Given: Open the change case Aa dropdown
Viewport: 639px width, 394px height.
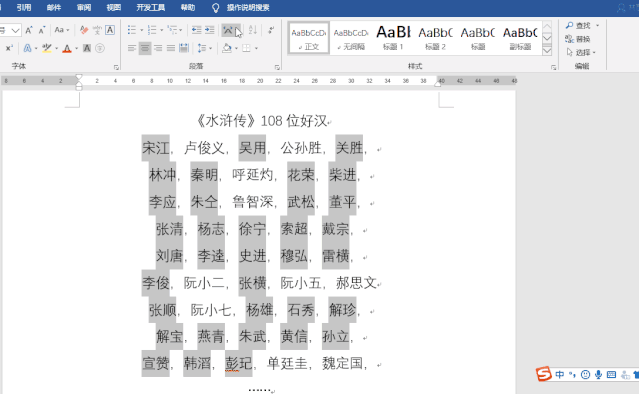Looking at the screenshot, I should (x=62, y=30).
